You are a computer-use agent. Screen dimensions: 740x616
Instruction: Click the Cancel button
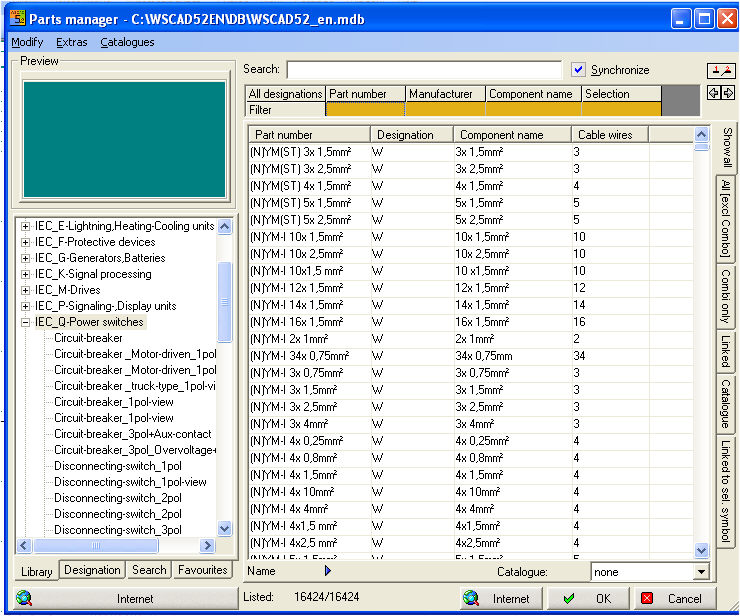675,599
